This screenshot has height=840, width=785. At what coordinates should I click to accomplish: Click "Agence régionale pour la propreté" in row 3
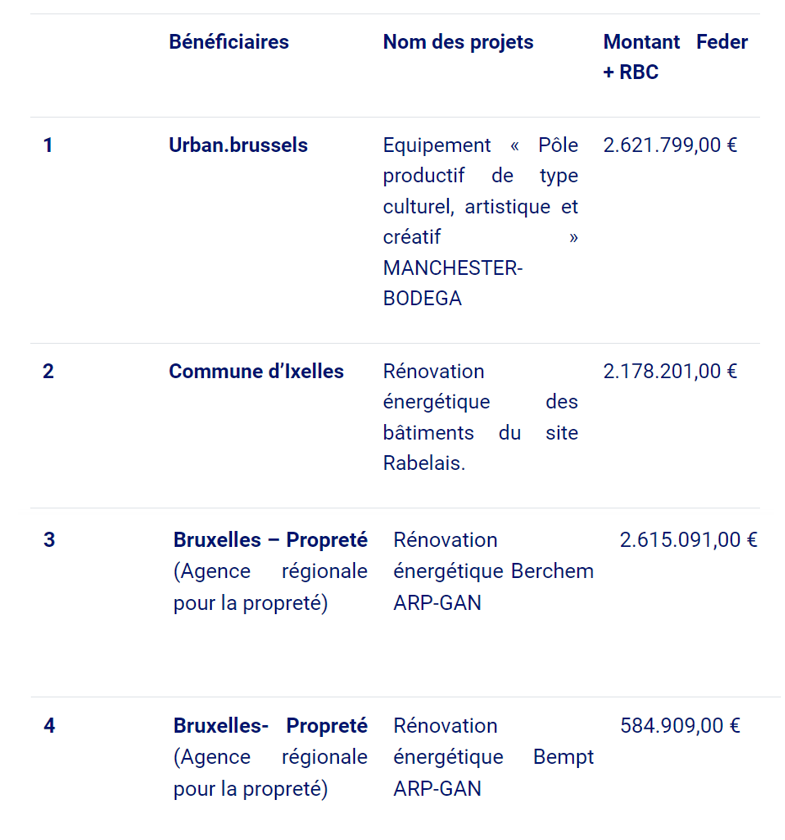tap(270, 588)
